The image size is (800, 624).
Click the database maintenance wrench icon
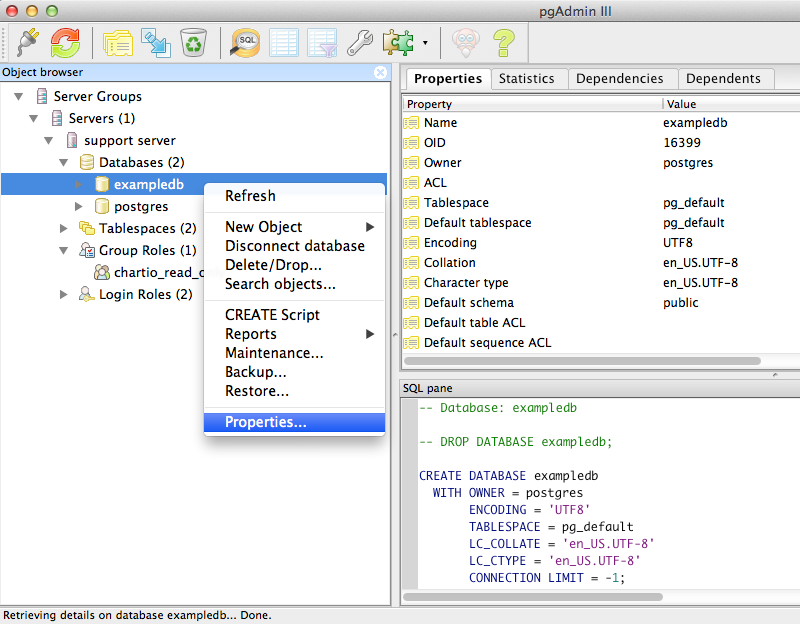(x=359, y=43)
